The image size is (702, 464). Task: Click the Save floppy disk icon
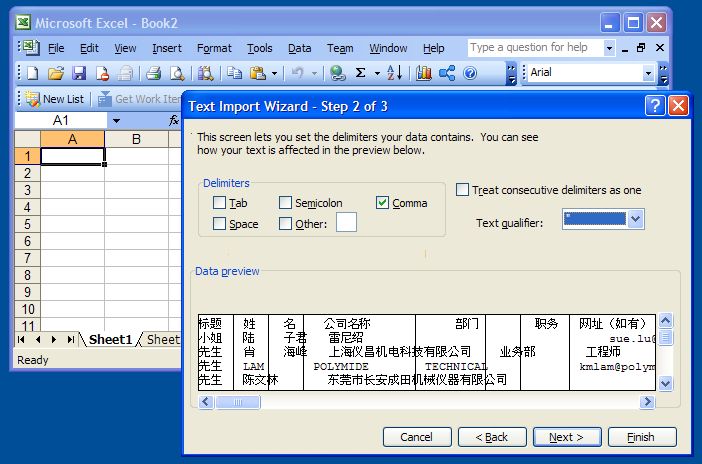[79, 73]
